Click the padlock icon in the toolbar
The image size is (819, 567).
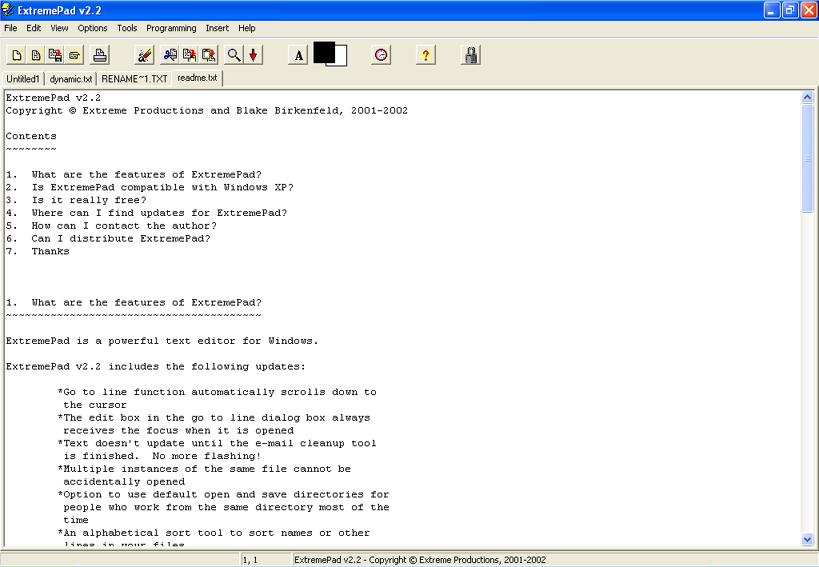(471, 55)
